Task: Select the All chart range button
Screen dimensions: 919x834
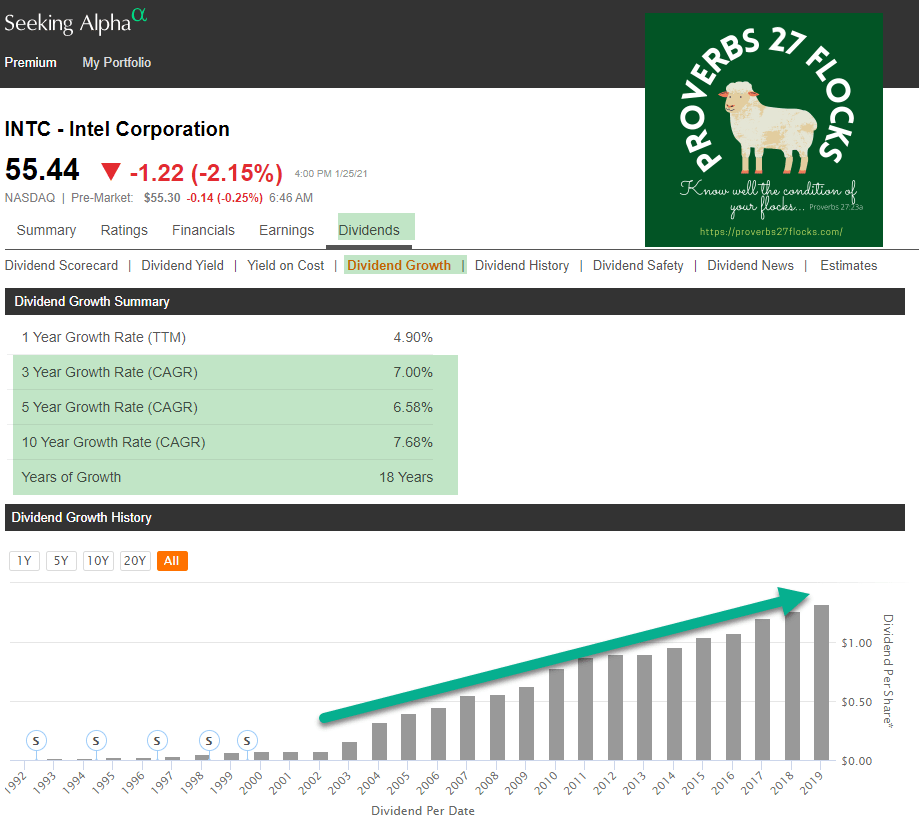Action: [172, 561]
